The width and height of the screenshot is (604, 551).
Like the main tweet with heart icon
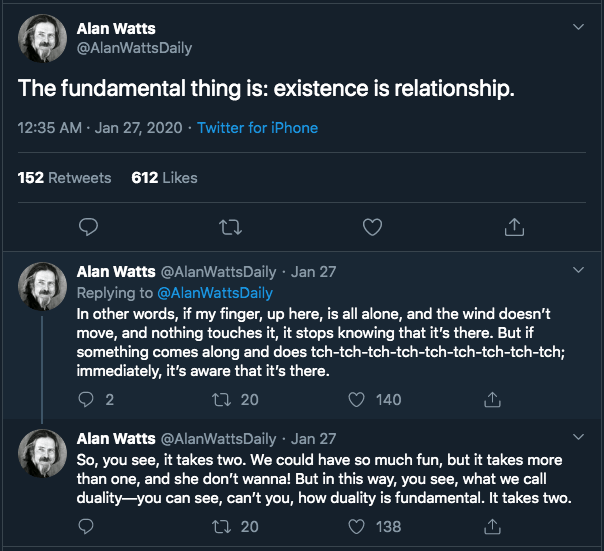click(372, 227)
